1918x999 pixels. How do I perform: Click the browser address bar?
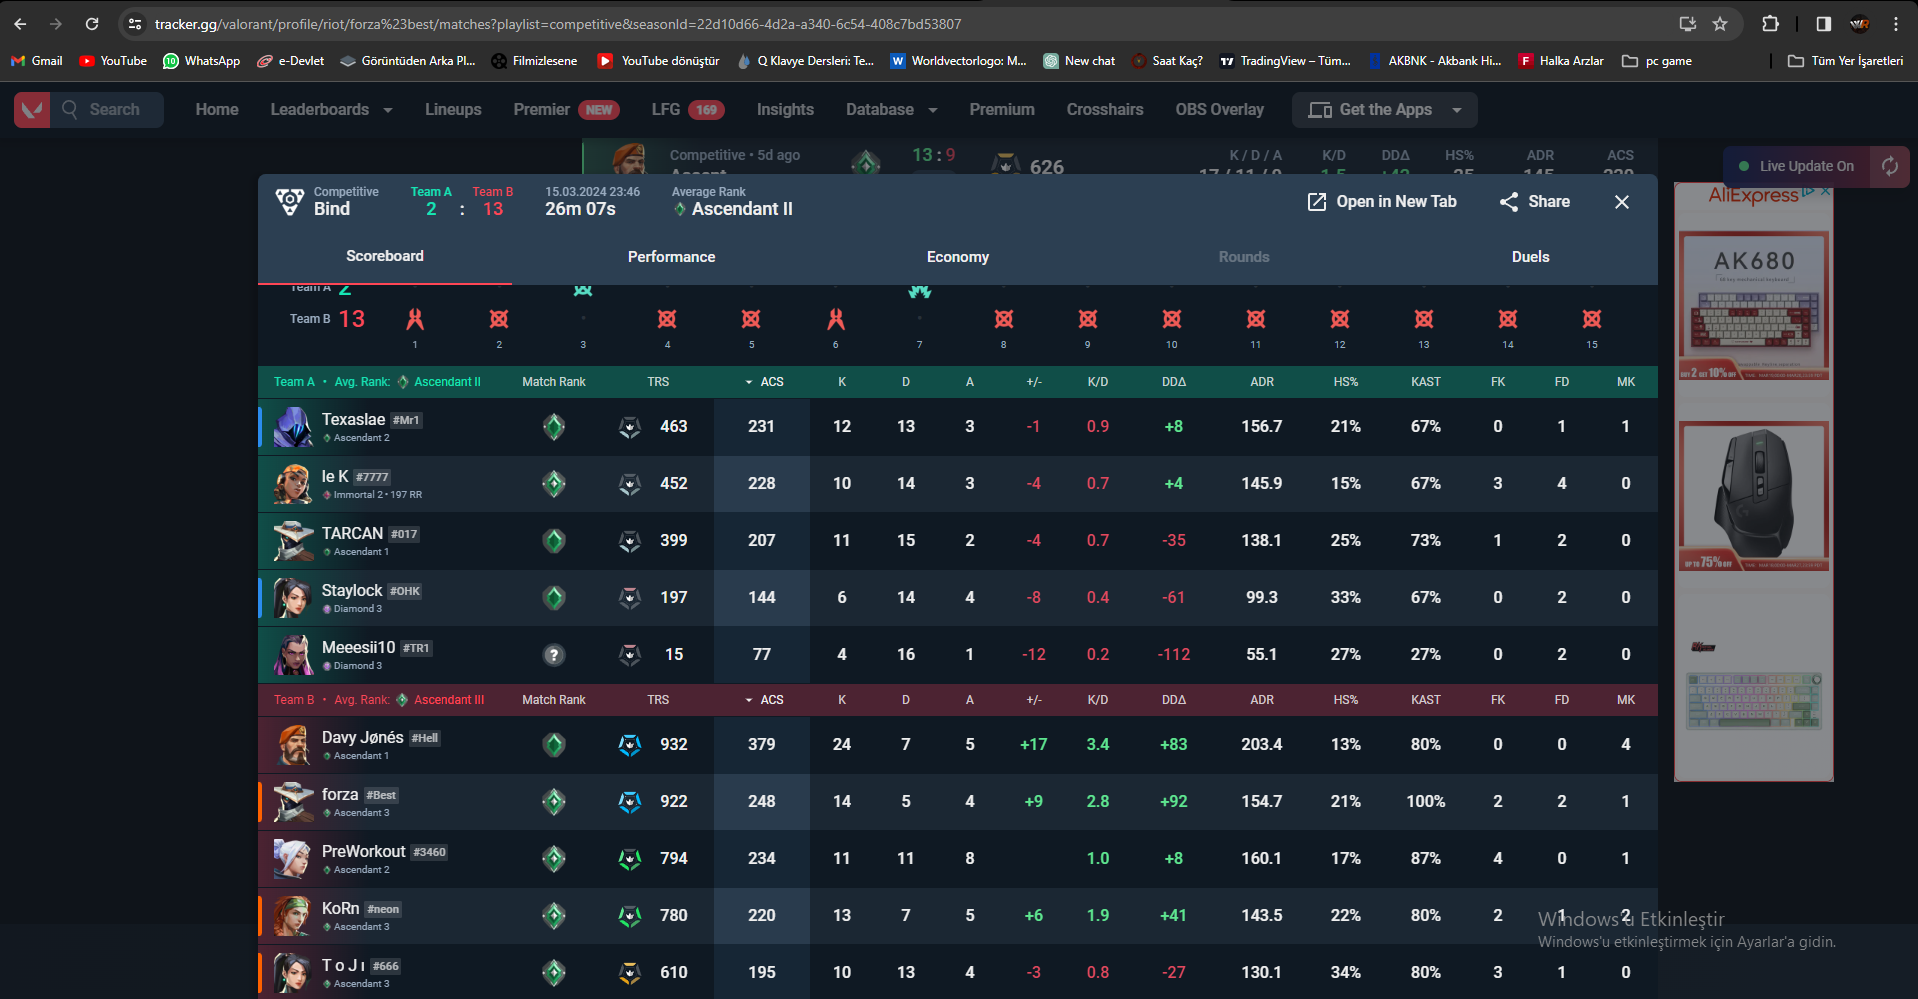(x=900, y=24)
